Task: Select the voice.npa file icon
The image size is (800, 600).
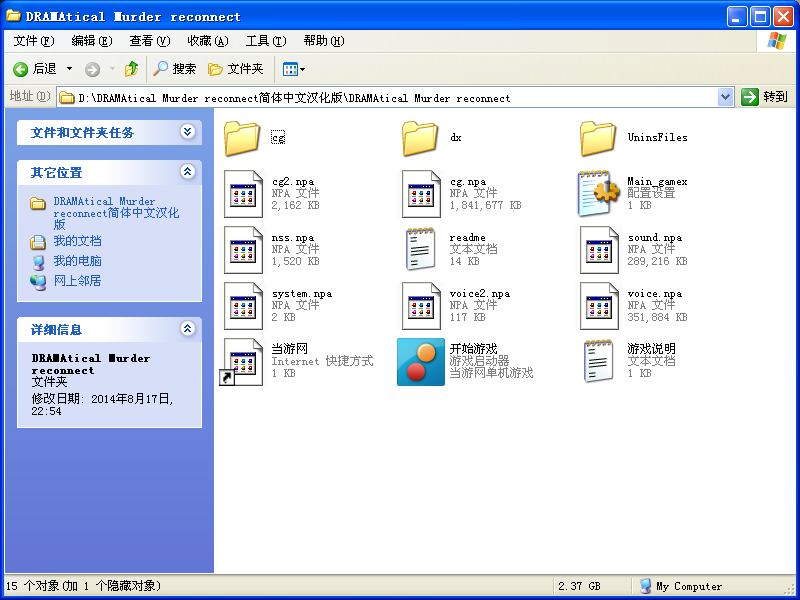Action: point(599,306)
